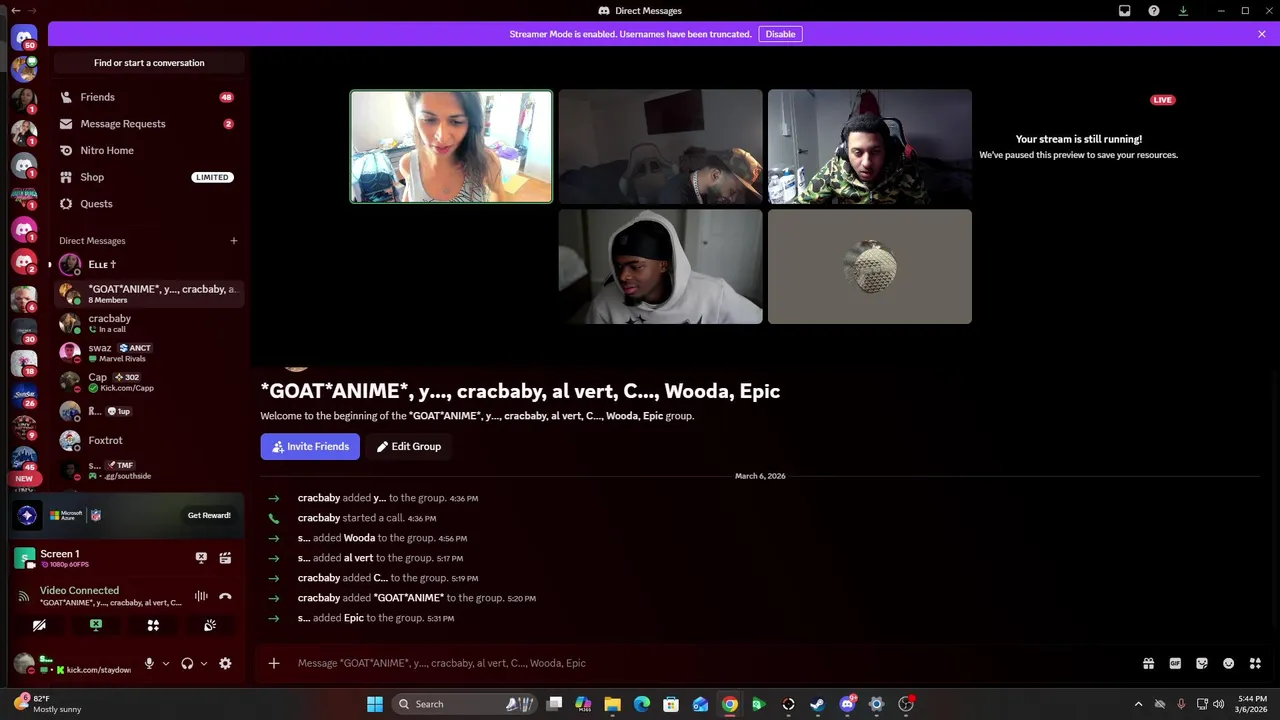Toggle the camera on or off
The height and width of the screenshot is (720, 1280).
tap(39, 625)
